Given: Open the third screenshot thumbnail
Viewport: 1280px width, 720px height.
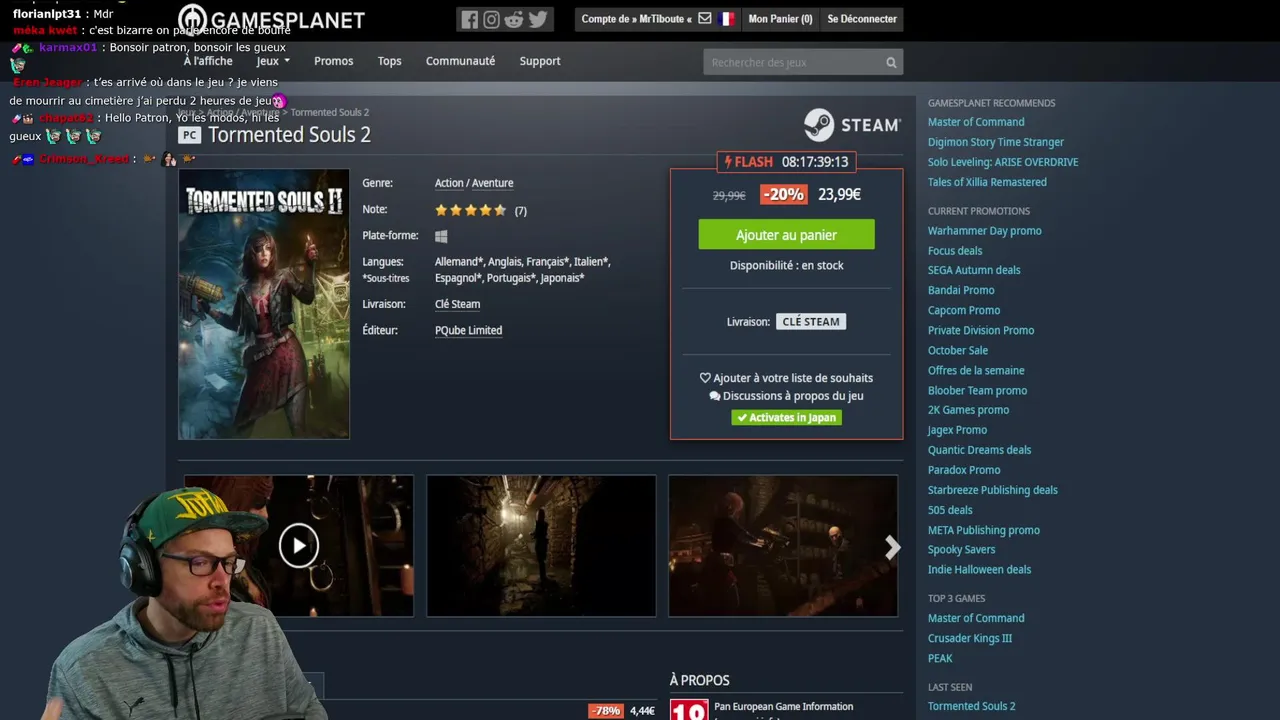Looking at the screenshot, I should coord(783,546).
